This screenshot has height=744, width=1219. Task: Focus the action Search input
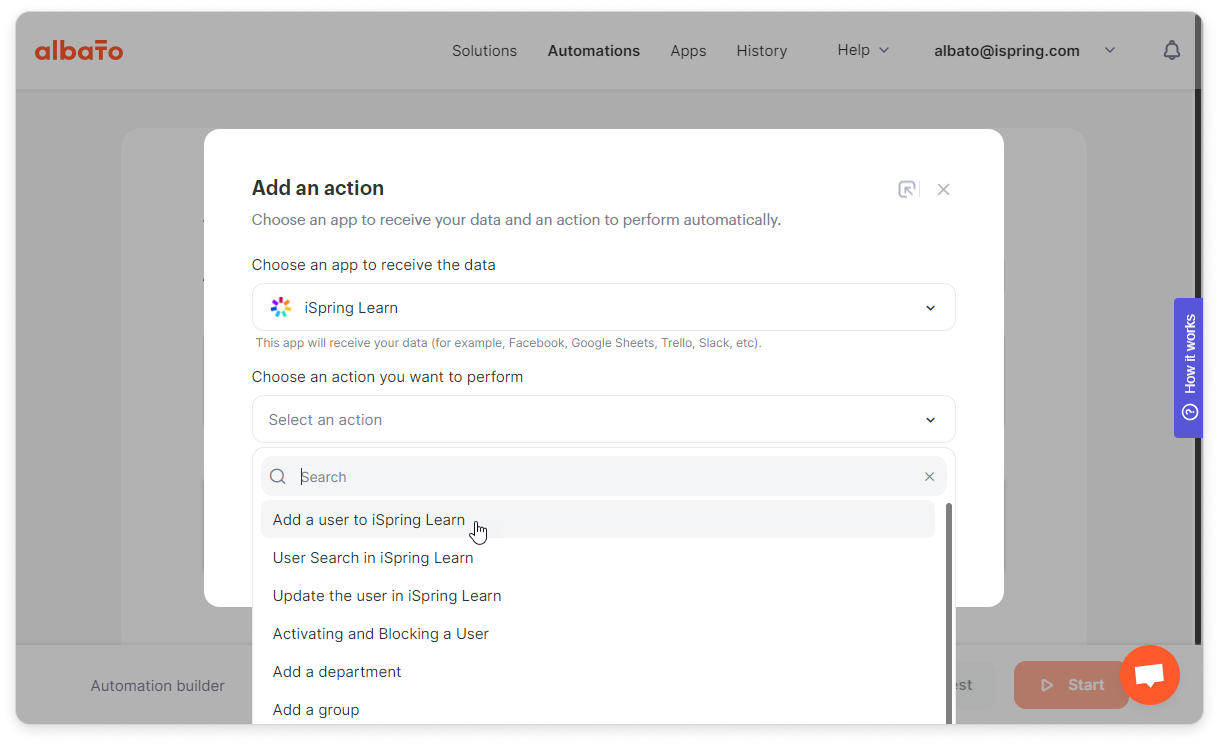pyautogui.click(x=604, y=477)
